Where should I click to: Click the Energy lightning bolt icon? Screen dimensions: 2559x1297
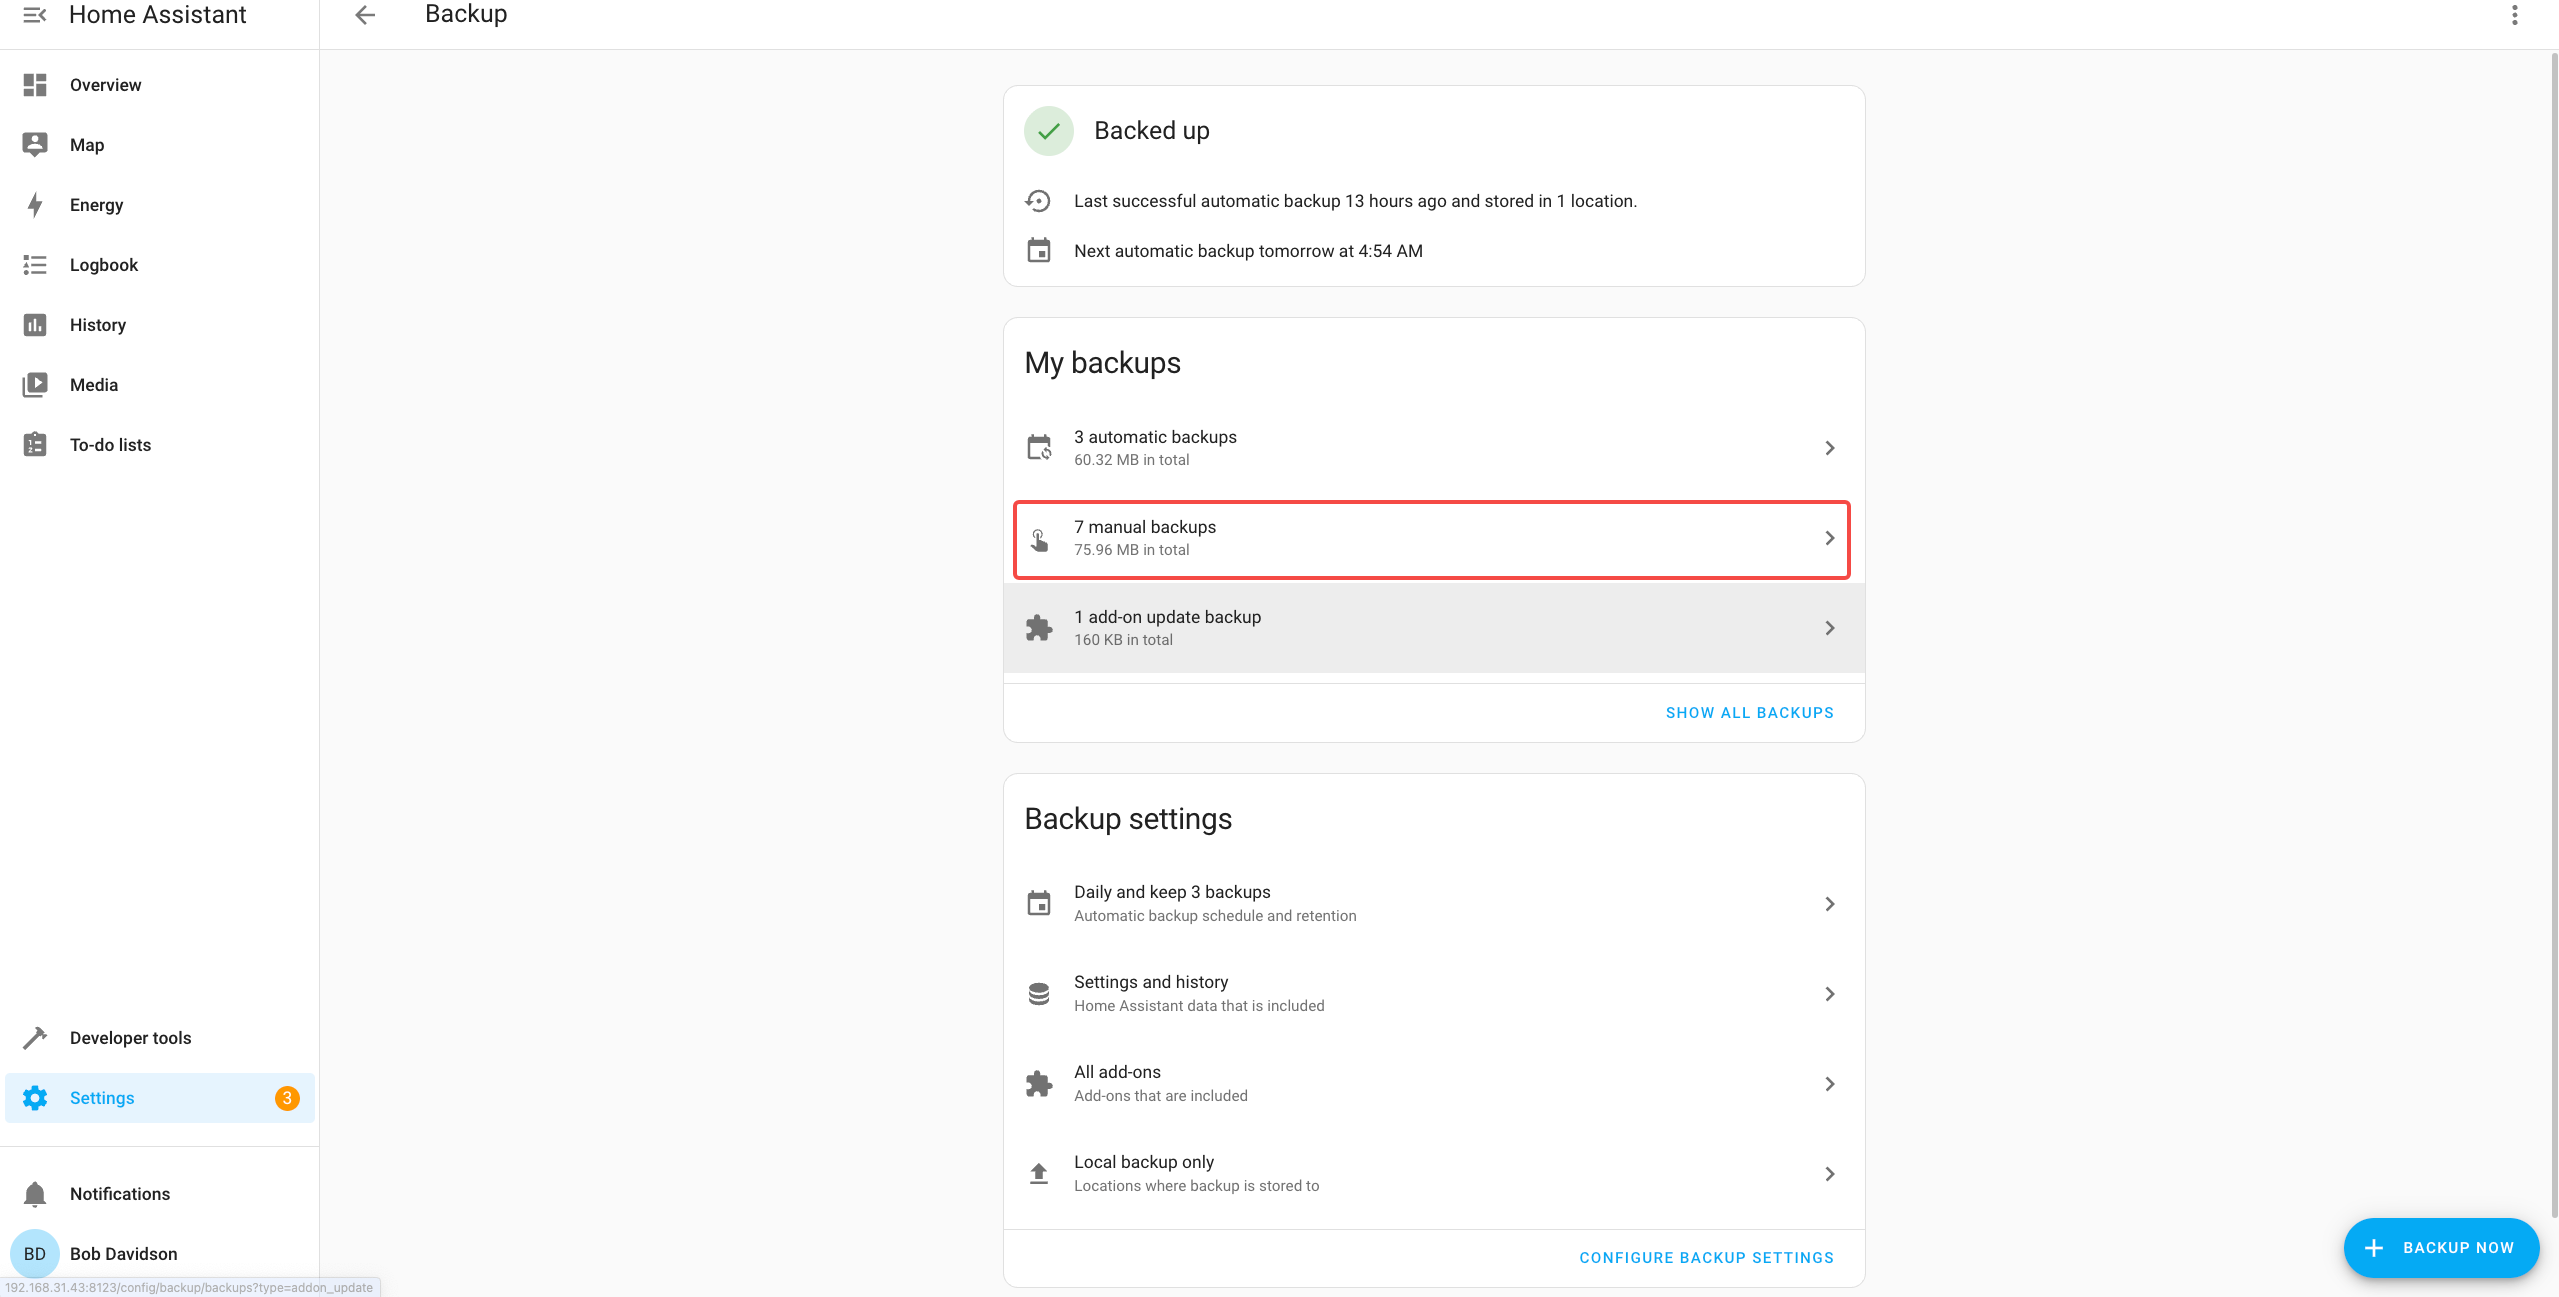click(x=35, y=205)
